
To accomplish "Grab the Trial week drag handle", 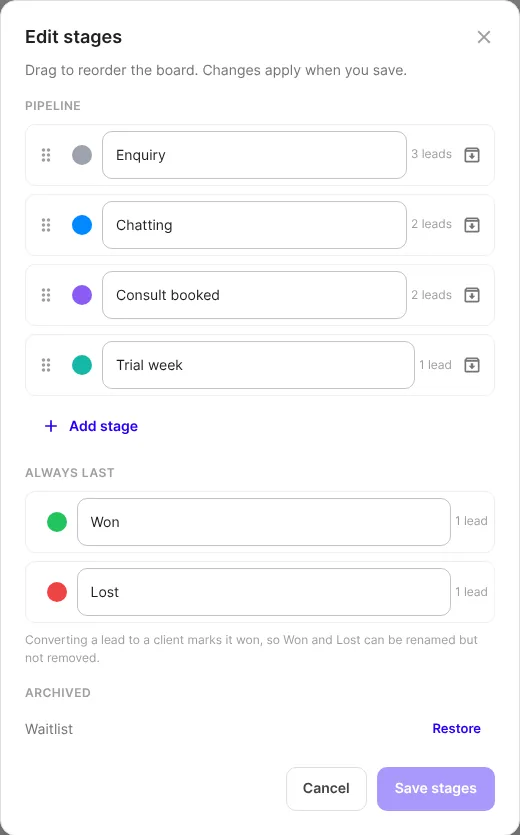I will (46, 365).
